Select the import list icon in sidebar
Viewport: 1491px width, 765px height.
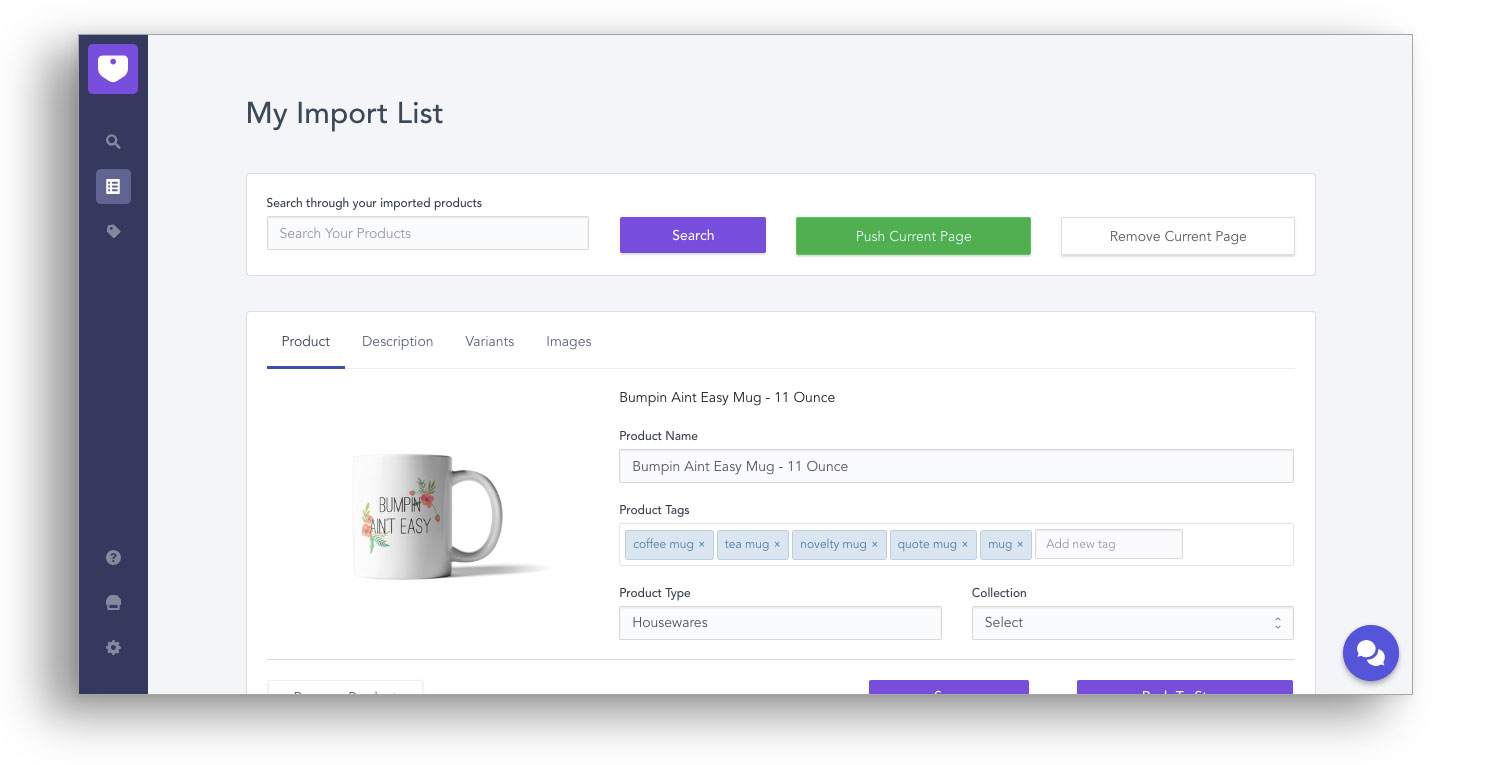113,187
